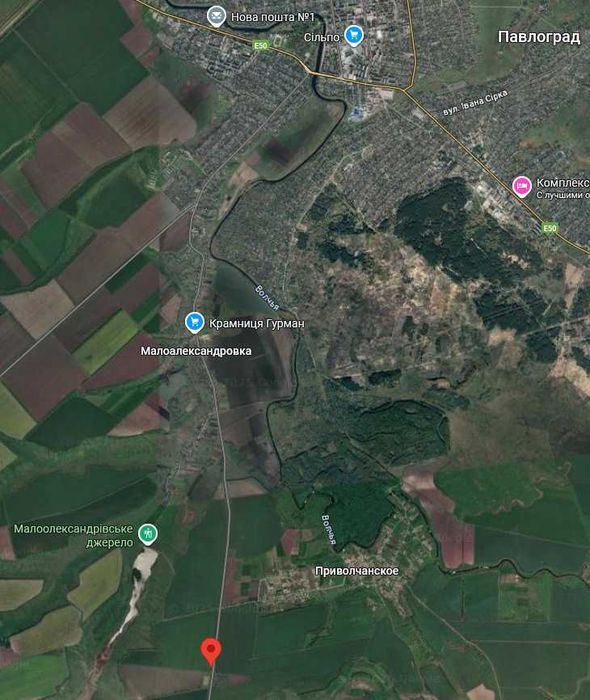Open the Малоолександрівське джерело text label
This screenshot has height=700, width=590.
[x=74, y=536]
